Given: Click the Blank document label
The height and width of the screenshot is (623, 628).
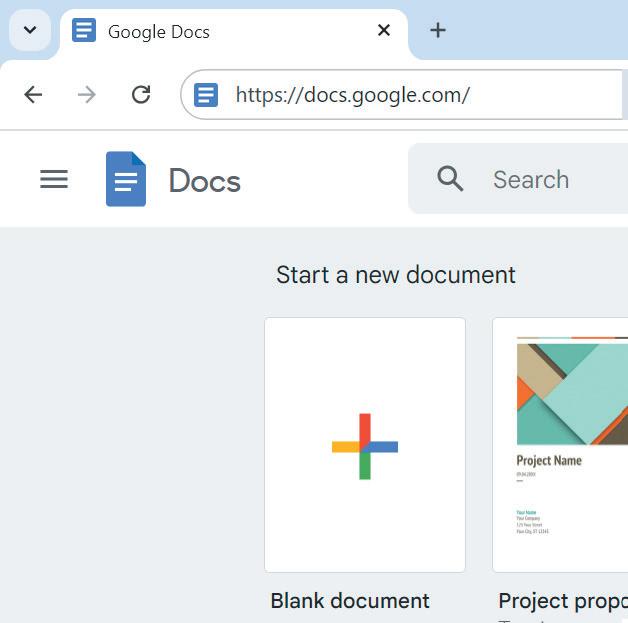Looking at the screenshot, I should pos(350,601).
